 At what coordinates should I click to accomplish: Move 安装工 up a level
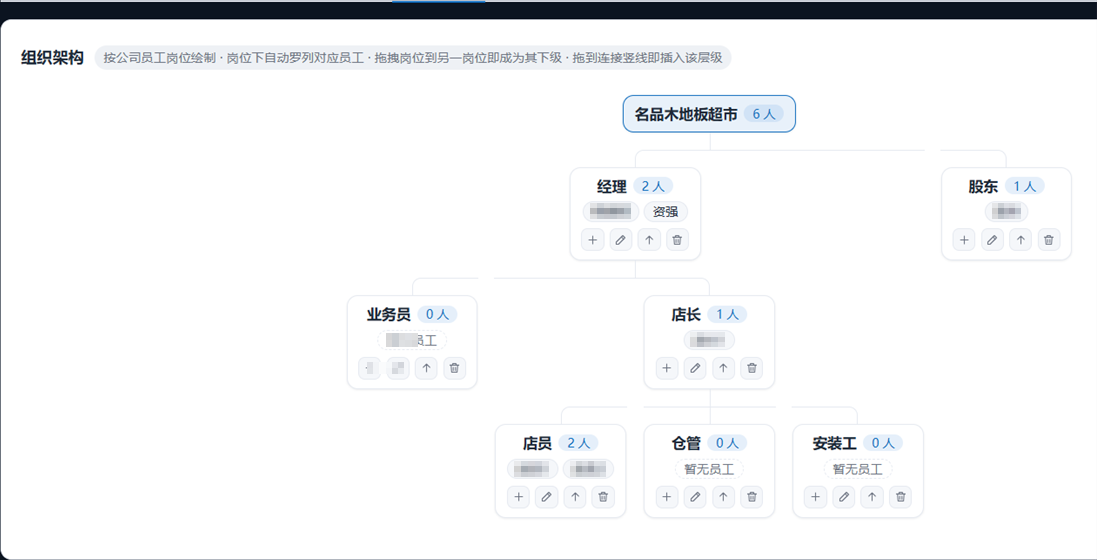pos(872,497)
